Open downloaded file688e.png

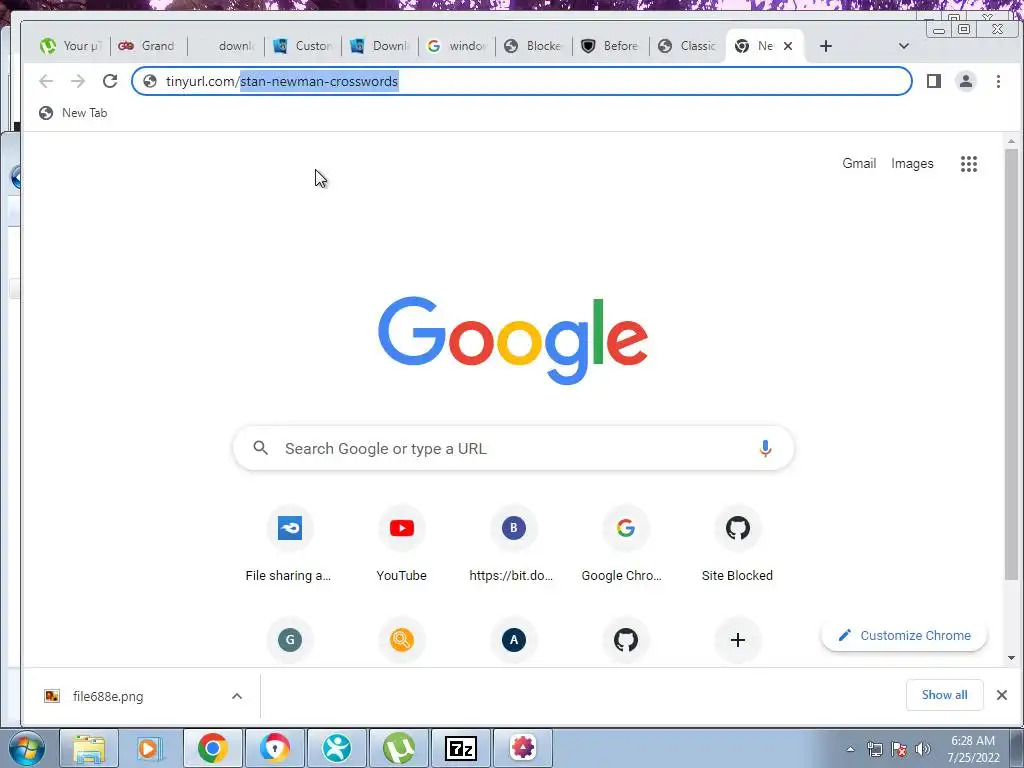[108, 696]
